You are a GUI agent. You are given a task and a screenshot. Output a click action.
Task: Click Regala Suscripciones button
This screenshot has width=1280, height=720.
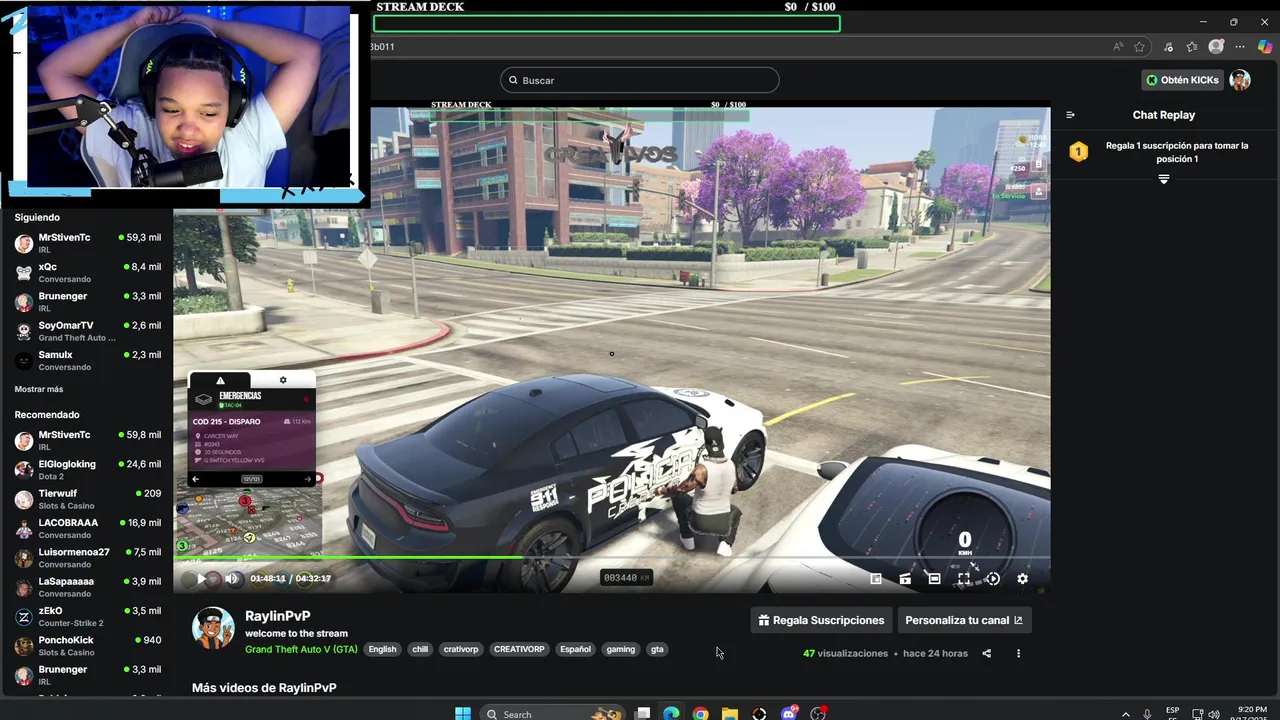click(x=821, y=620)
